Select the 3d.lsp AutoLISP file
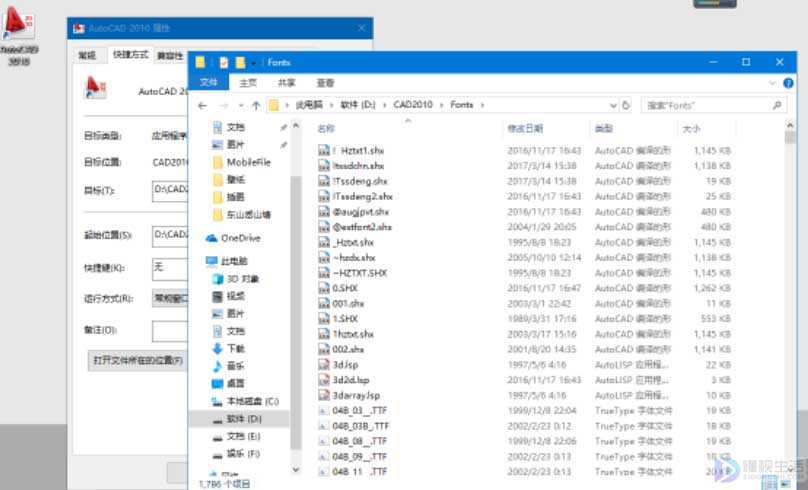This screenshot has height=490, width=808. [345, 365]
